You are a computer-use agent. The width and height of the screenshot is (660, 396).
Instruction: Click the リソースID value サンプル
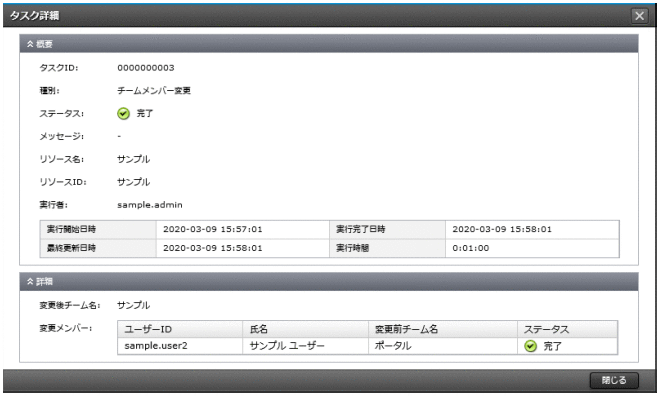click(133, 182)
